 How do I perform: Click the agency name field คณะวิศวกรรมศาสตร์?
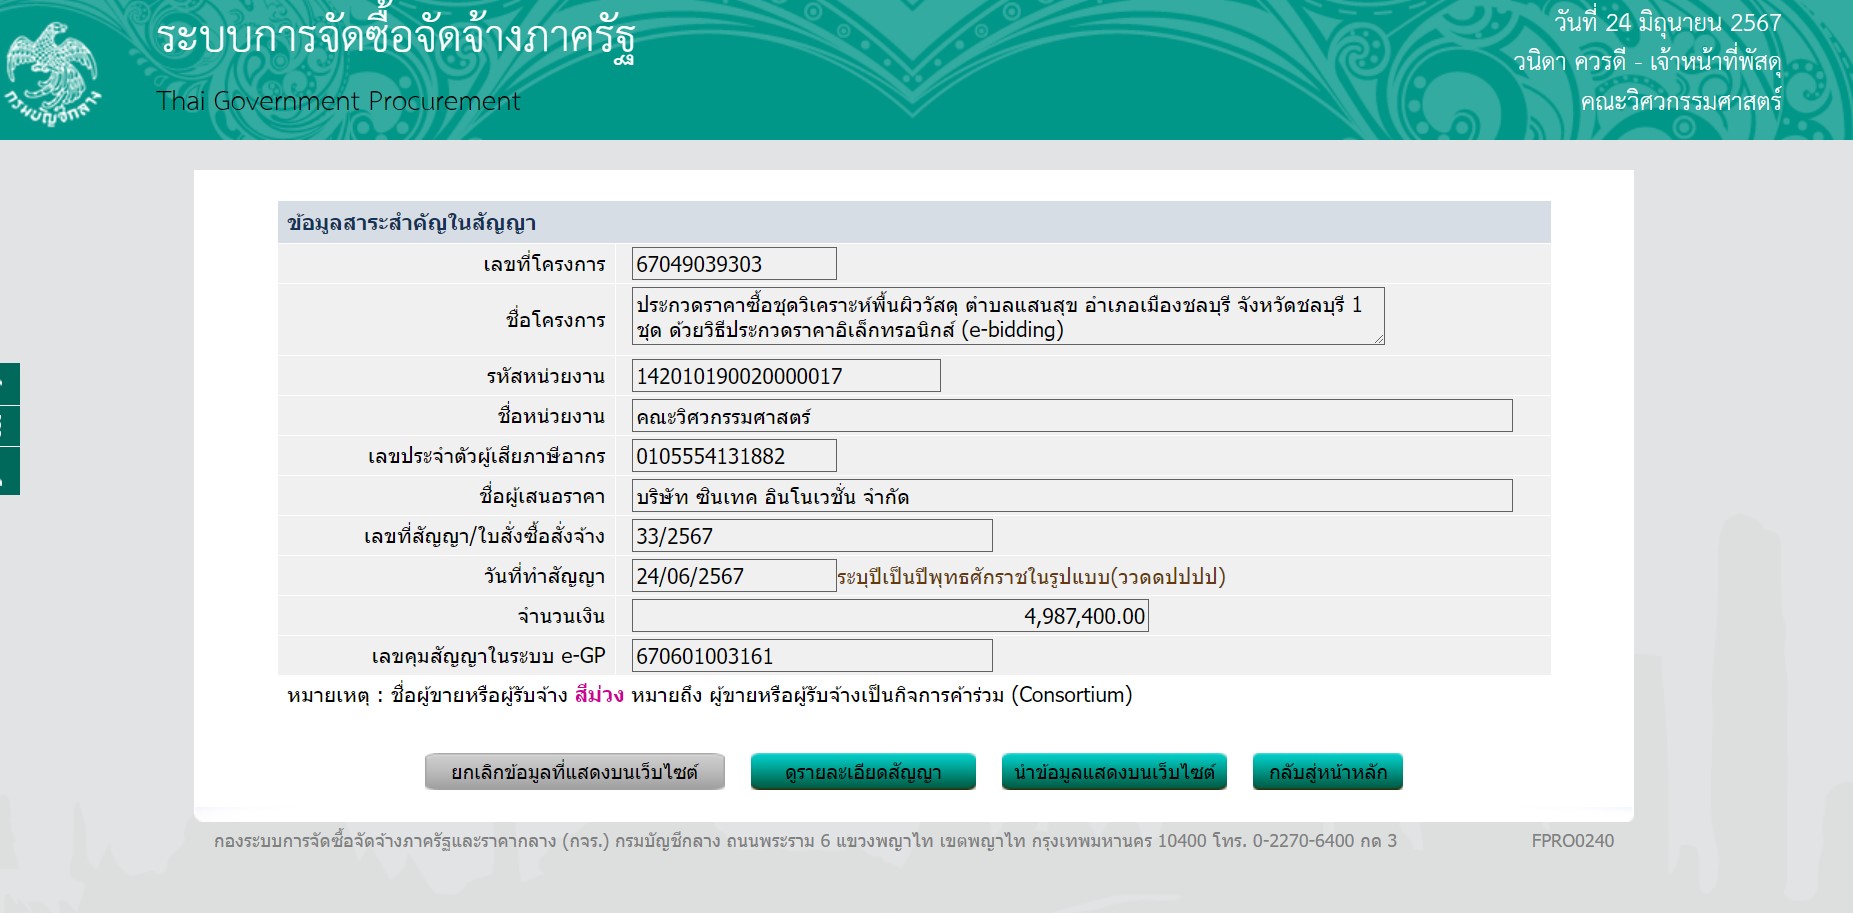click(x=1071, y=416)
